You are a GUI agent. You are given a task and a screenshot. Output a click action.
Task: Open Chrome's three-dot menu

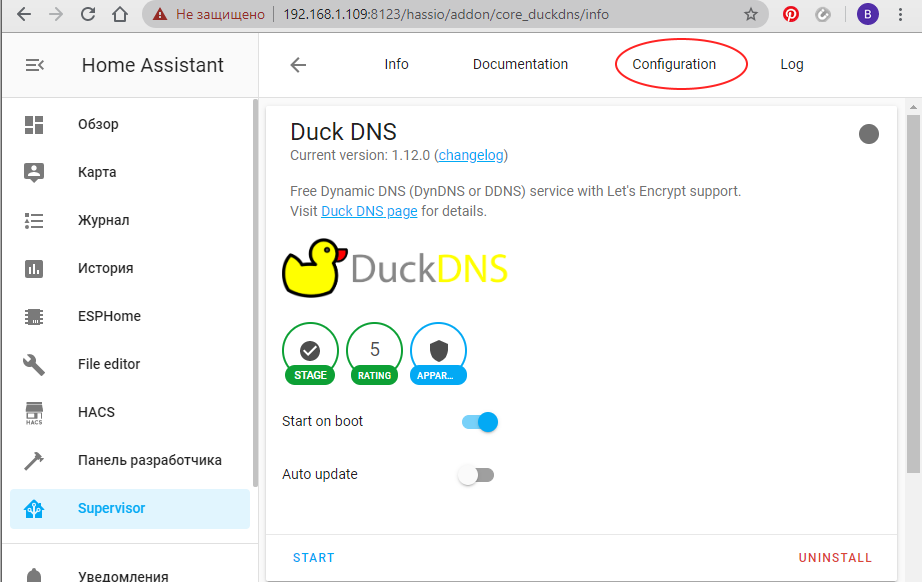click(900, 14)
